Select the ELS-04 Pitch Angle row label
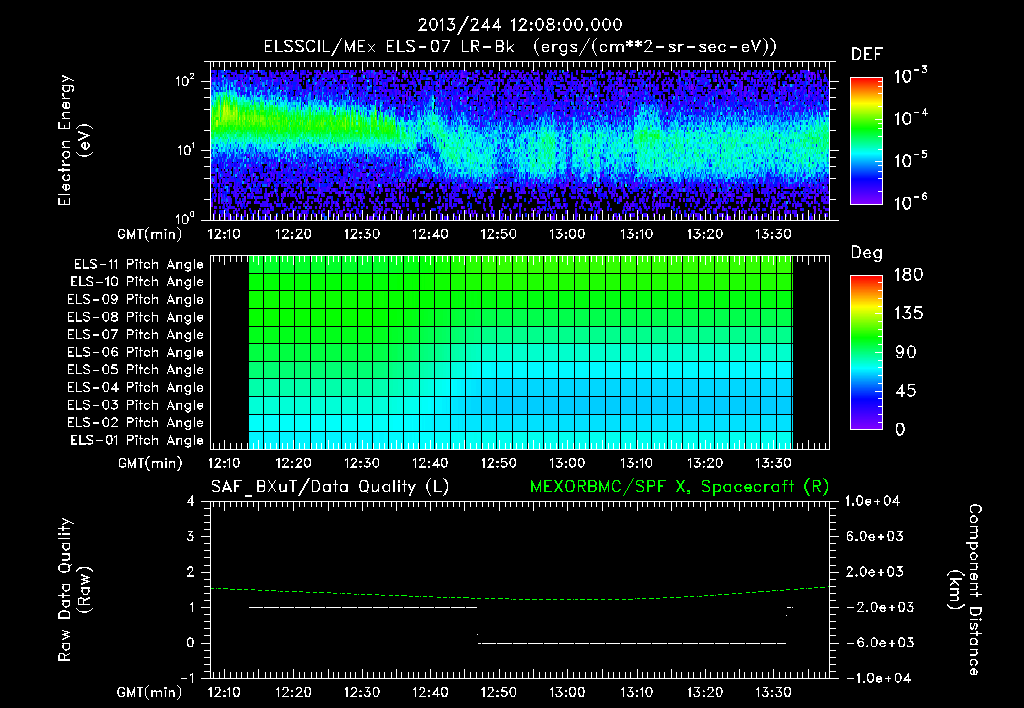1024x708 pixels. click(136, 387)
